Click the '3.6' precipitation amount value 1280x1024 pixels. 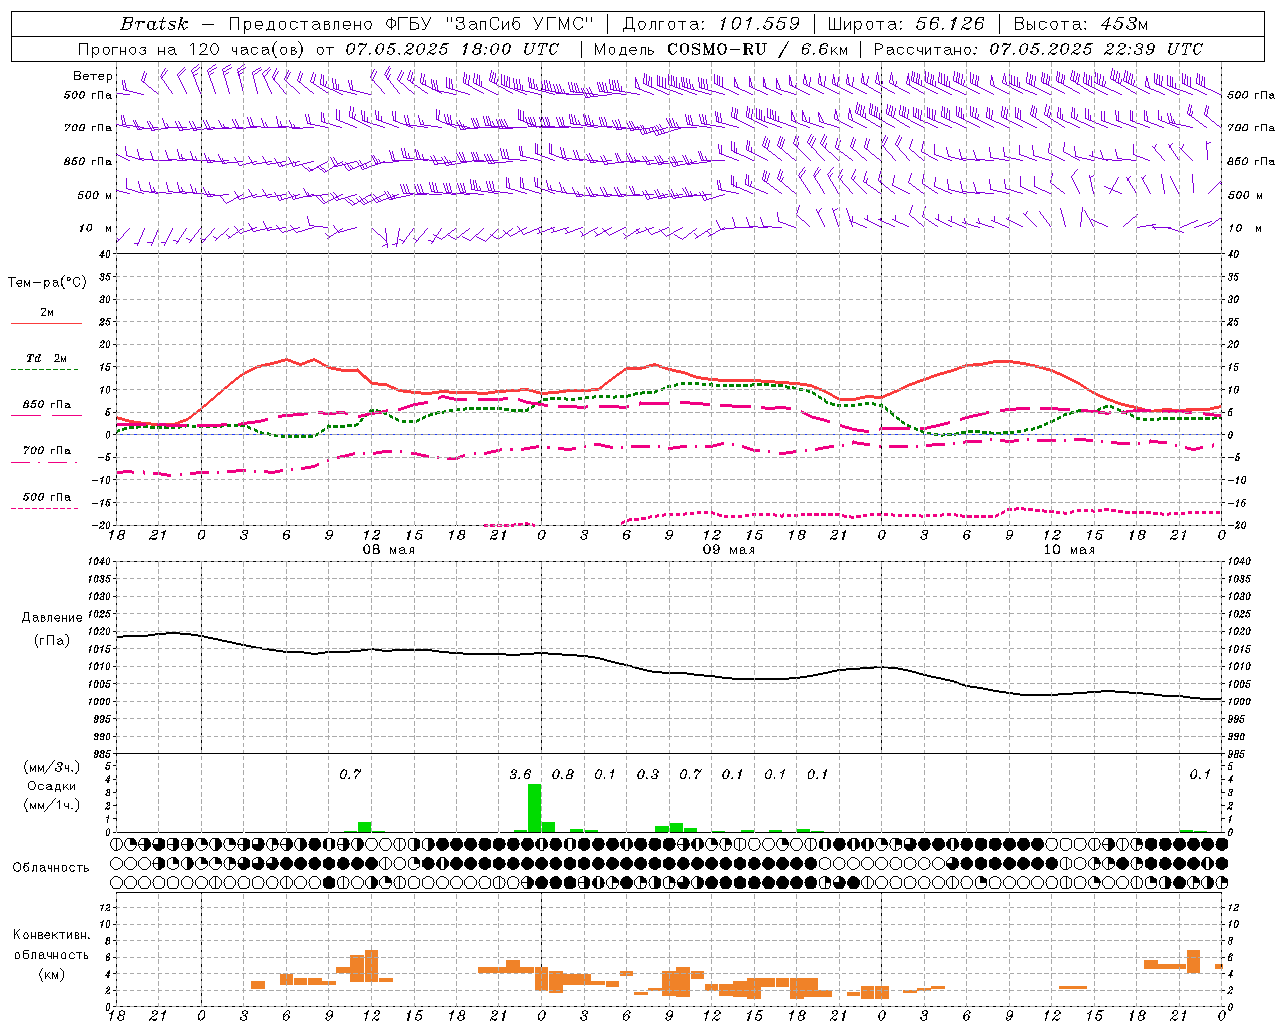[520, 774]
